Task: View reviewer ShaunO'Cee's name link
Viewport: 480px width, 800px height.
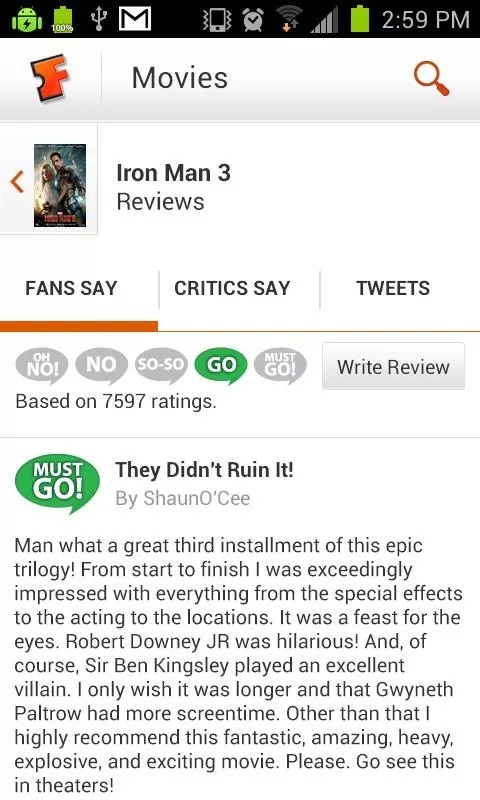Action: (183, 498)
